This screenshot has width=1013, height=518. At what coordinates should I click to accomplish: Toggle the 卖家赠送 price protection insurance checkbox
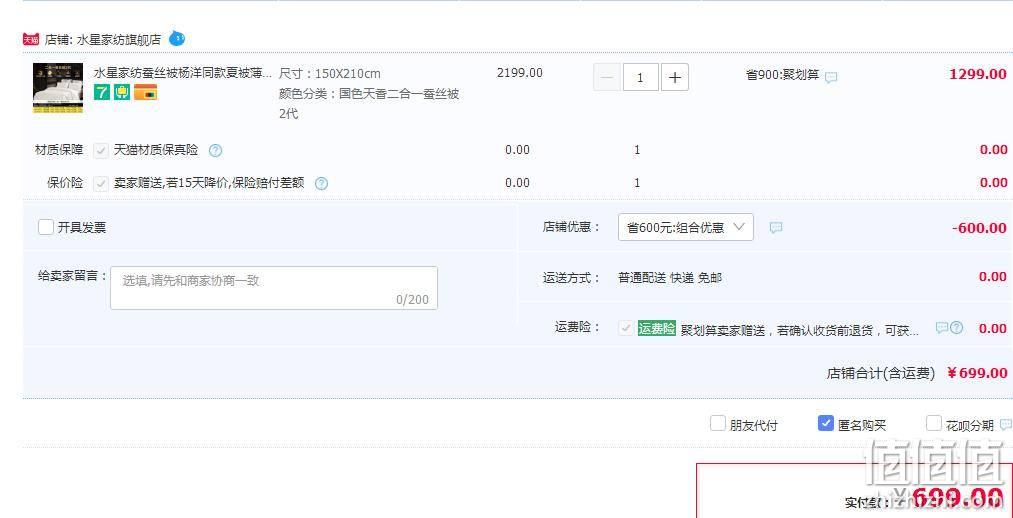101,183
